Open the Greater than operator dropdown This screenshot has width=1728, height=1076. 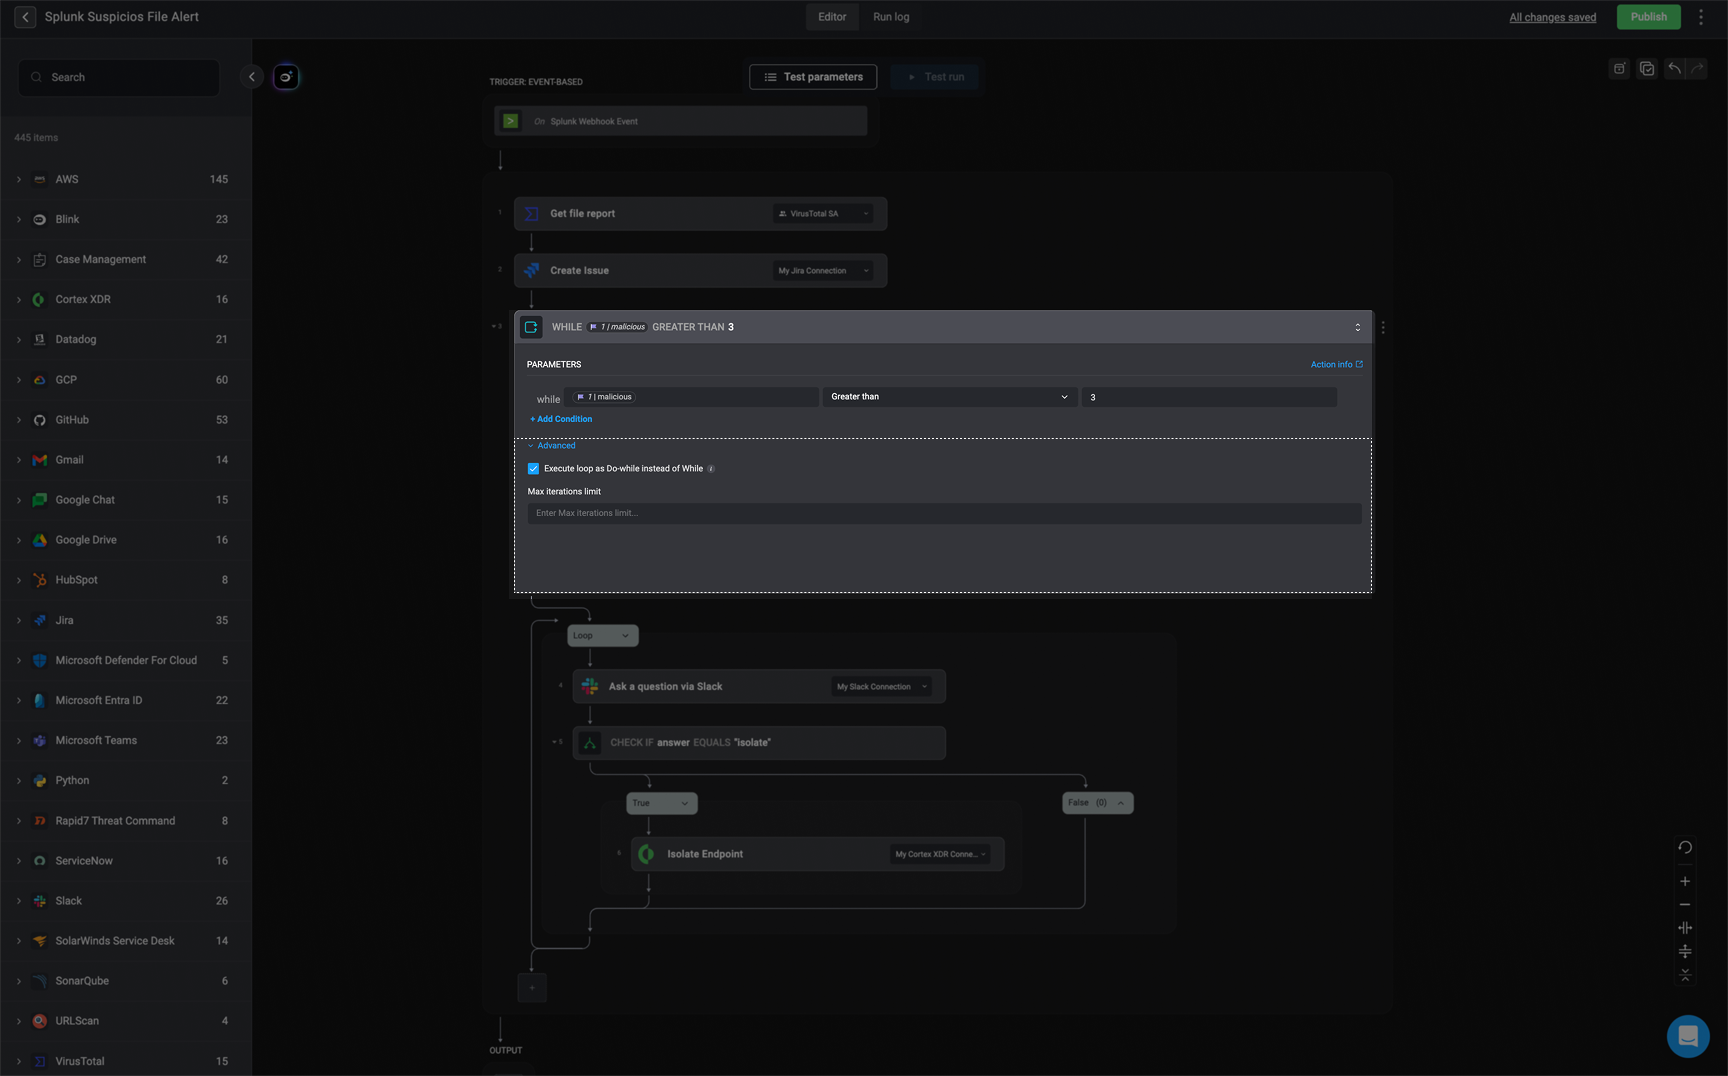coord(949,397)
